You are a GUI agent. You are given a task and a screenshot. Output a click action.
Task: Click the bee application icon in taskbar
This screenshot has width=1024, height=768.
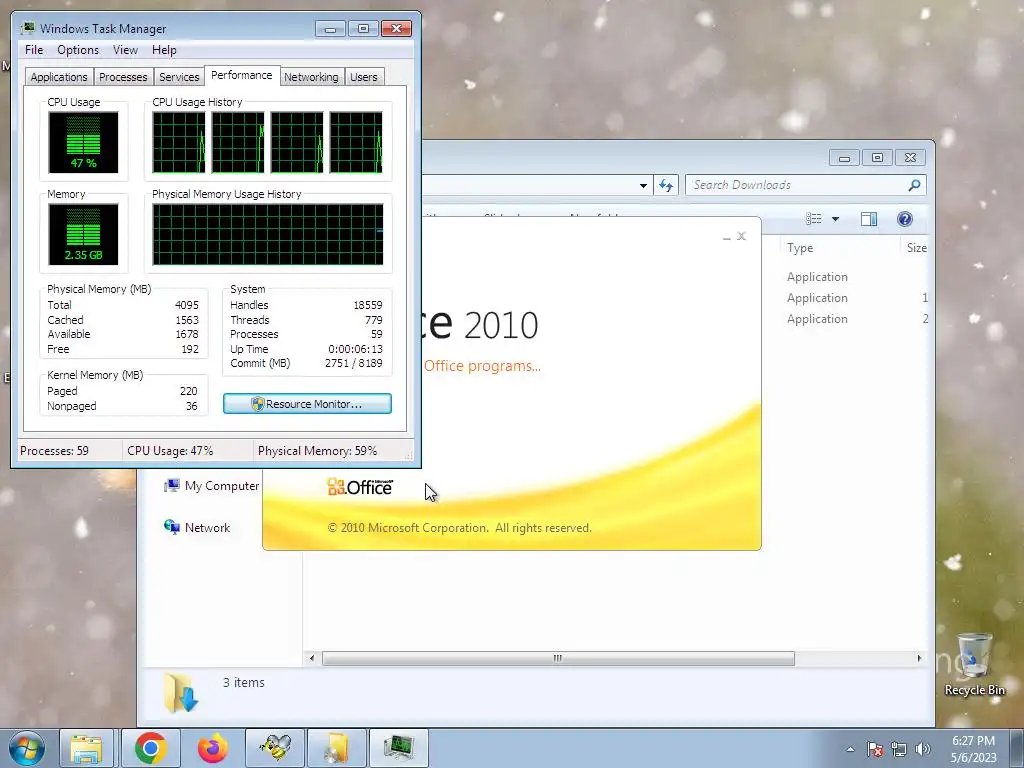click(x=275, y=748)
